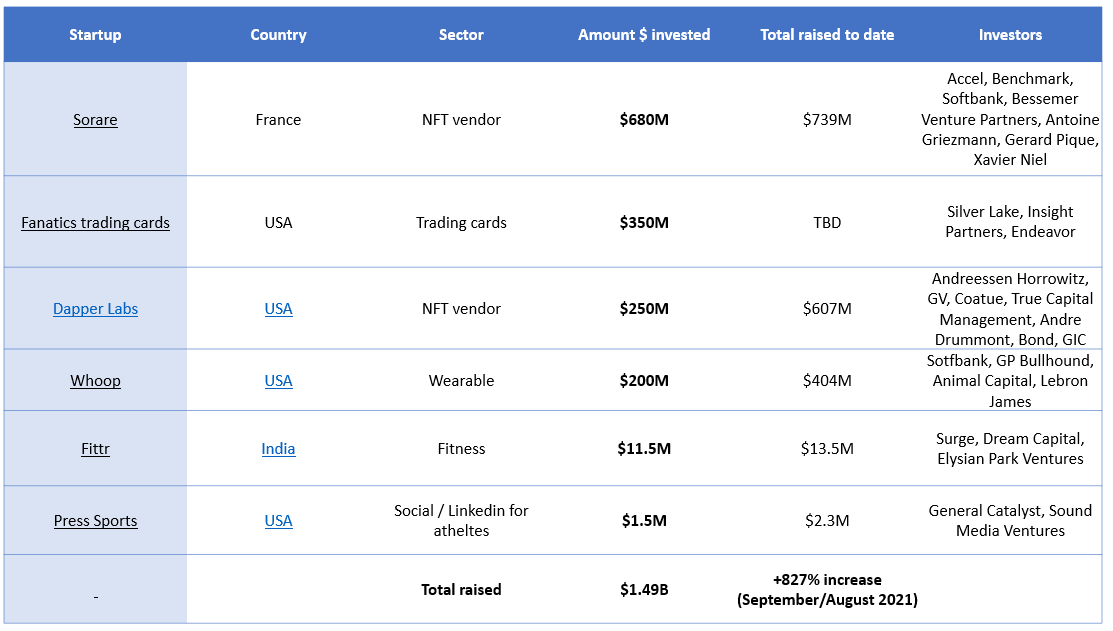Viewport: 1113px width, 631px height.
Task: Open the USA link in Press Sports row
Action: click(x=278, y=521)
